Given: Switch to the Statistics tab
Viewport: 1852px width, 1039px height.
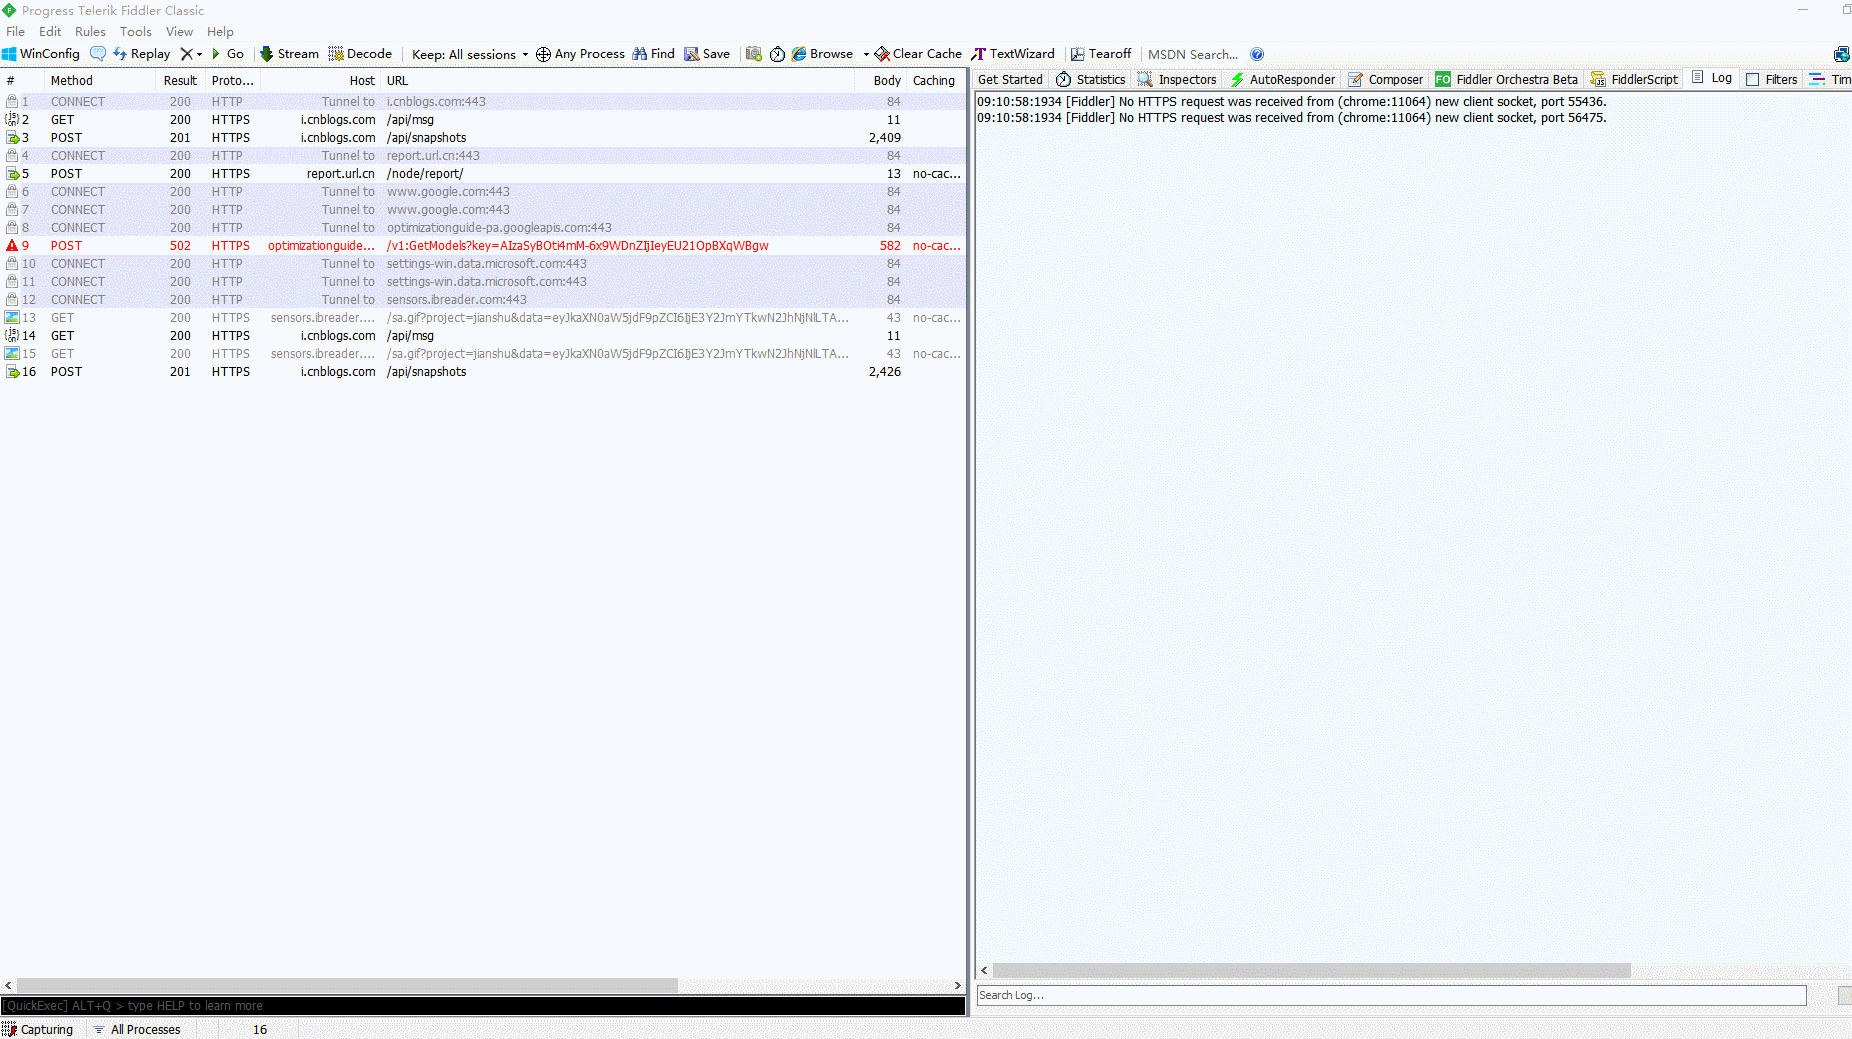Looking at the screenshot, I should click(x=1091, y=80).
